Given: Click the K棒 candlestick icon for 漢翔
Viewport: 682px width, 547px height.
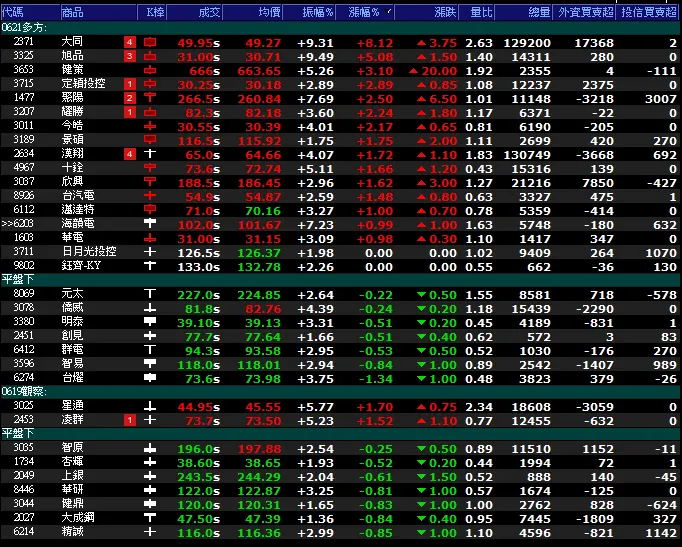Looking at the screenshot, I should coord(150,154).
